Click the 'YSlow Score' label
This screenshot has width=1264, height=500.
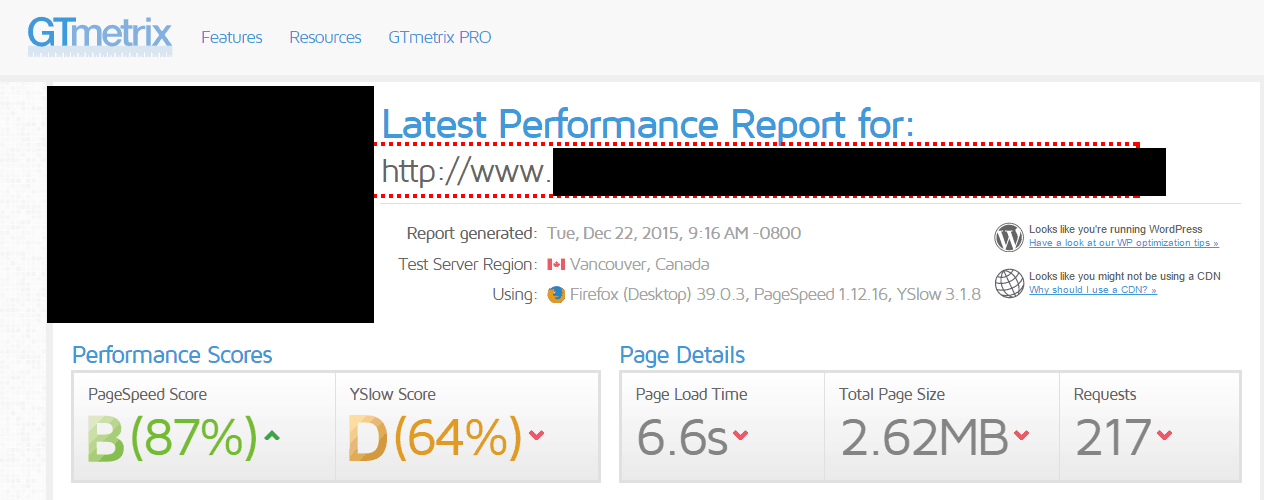tap(393, 394)
